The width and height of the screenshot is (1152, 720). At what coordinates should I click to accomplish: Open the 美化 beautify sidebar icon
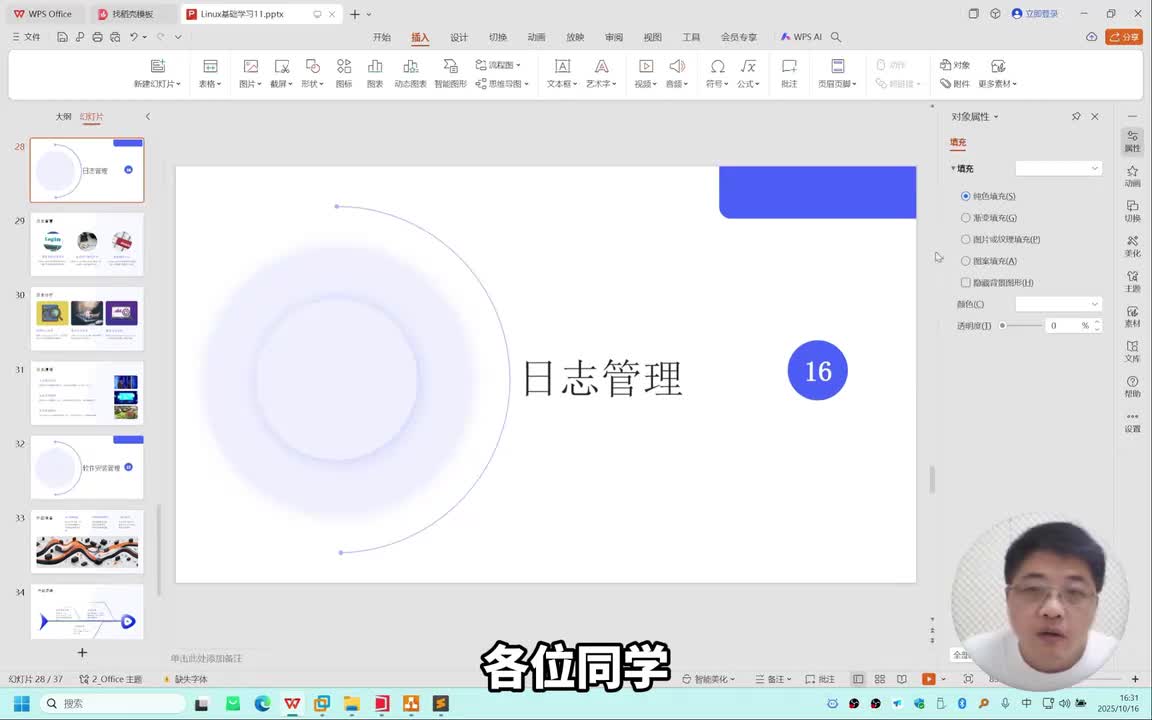coord(1132,246)
